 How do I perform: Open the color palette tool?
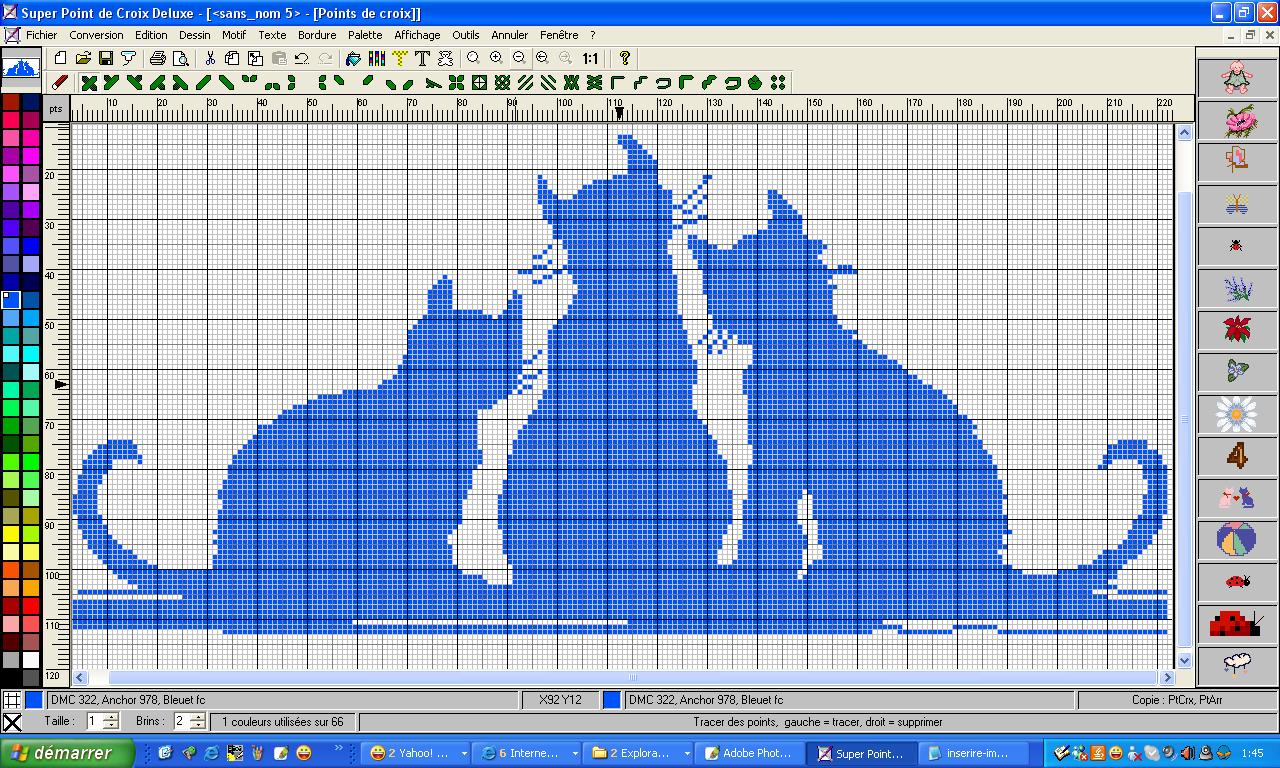coord(375,58)
